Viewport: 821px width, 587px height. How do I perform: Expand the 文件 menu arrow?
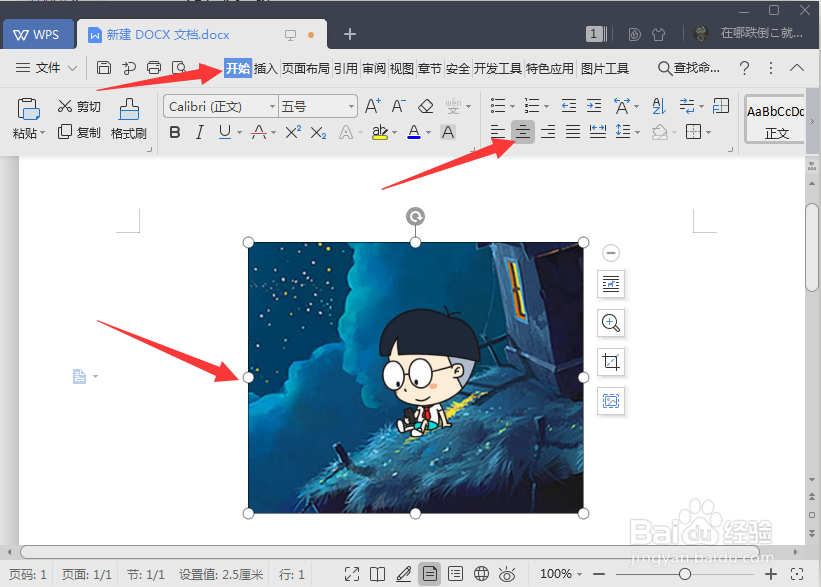tap(73, 68)
